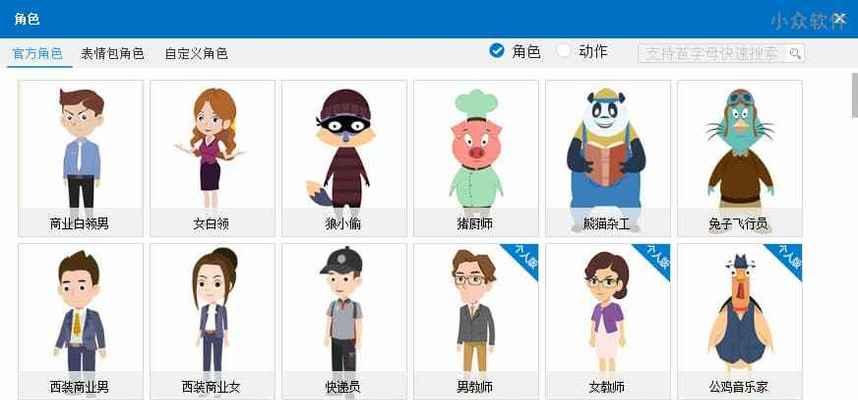Choose the 快递员 courier character
This screenshot has width=858, height=400.
coord(344,322)
